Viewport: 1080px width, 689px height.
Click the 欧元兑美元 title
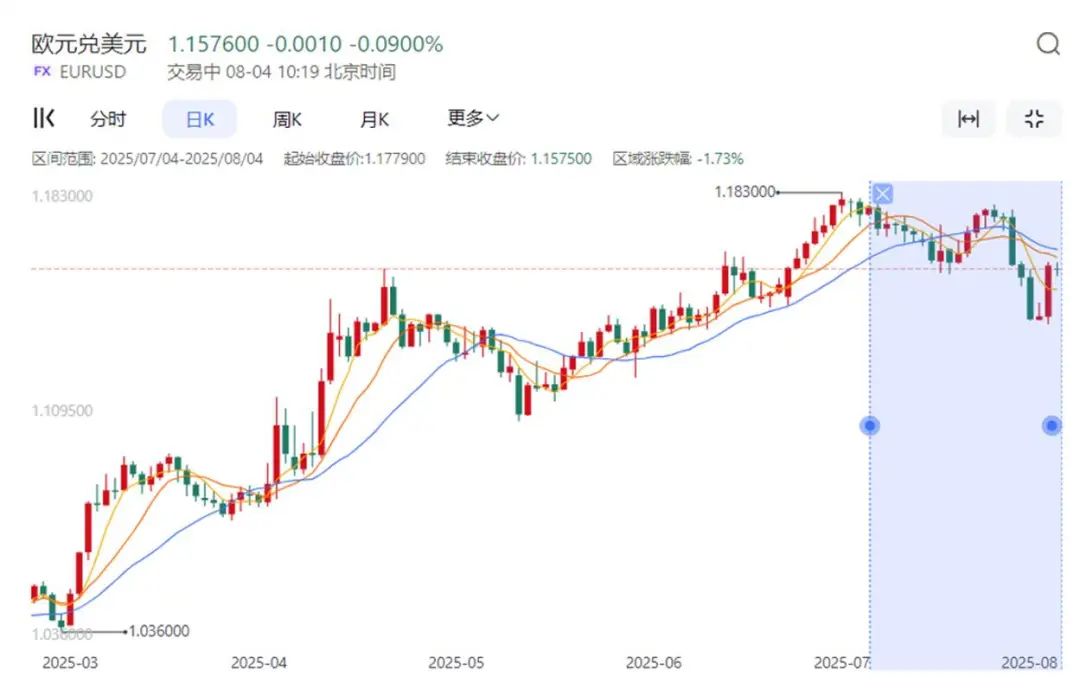click(x=89, y=44)
